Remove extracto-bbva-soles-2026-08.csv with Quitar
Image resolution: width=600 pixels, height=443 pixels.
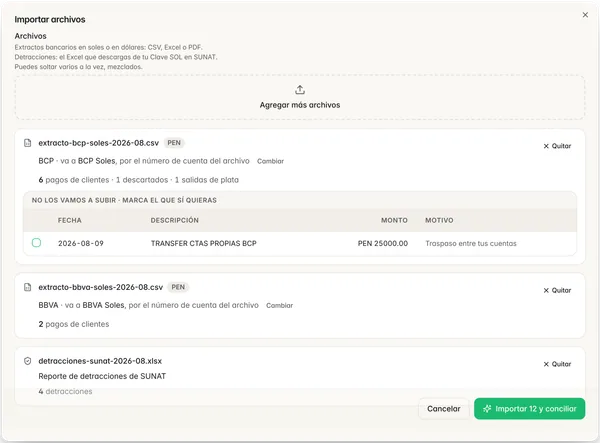(x=557, y=290)
